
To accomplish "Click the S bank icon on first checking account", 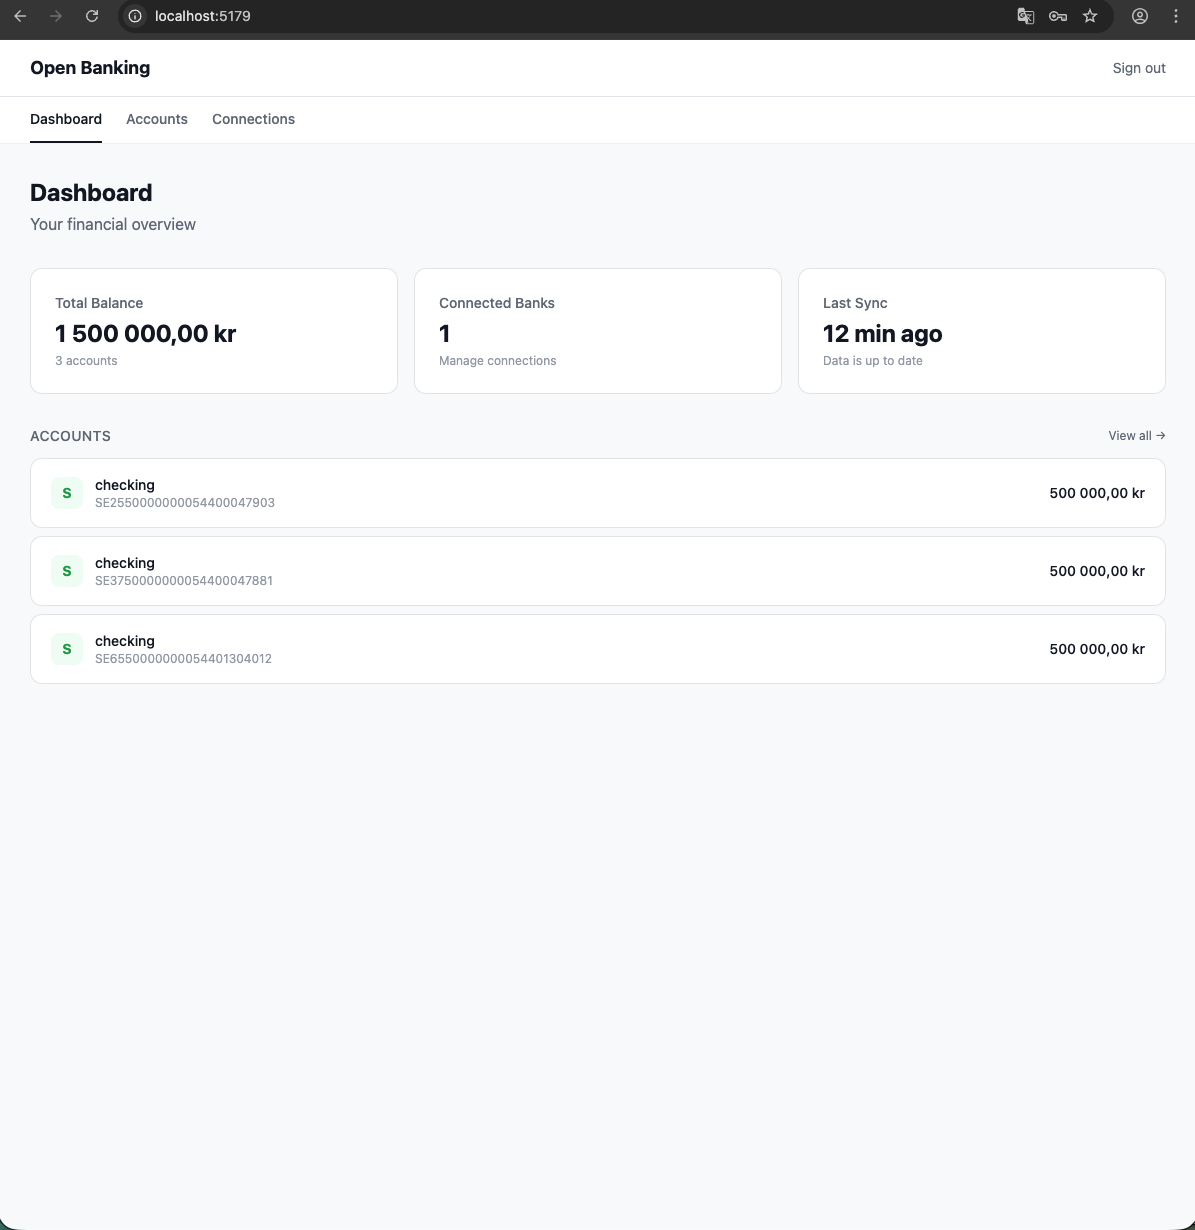I will coord(66,492).
